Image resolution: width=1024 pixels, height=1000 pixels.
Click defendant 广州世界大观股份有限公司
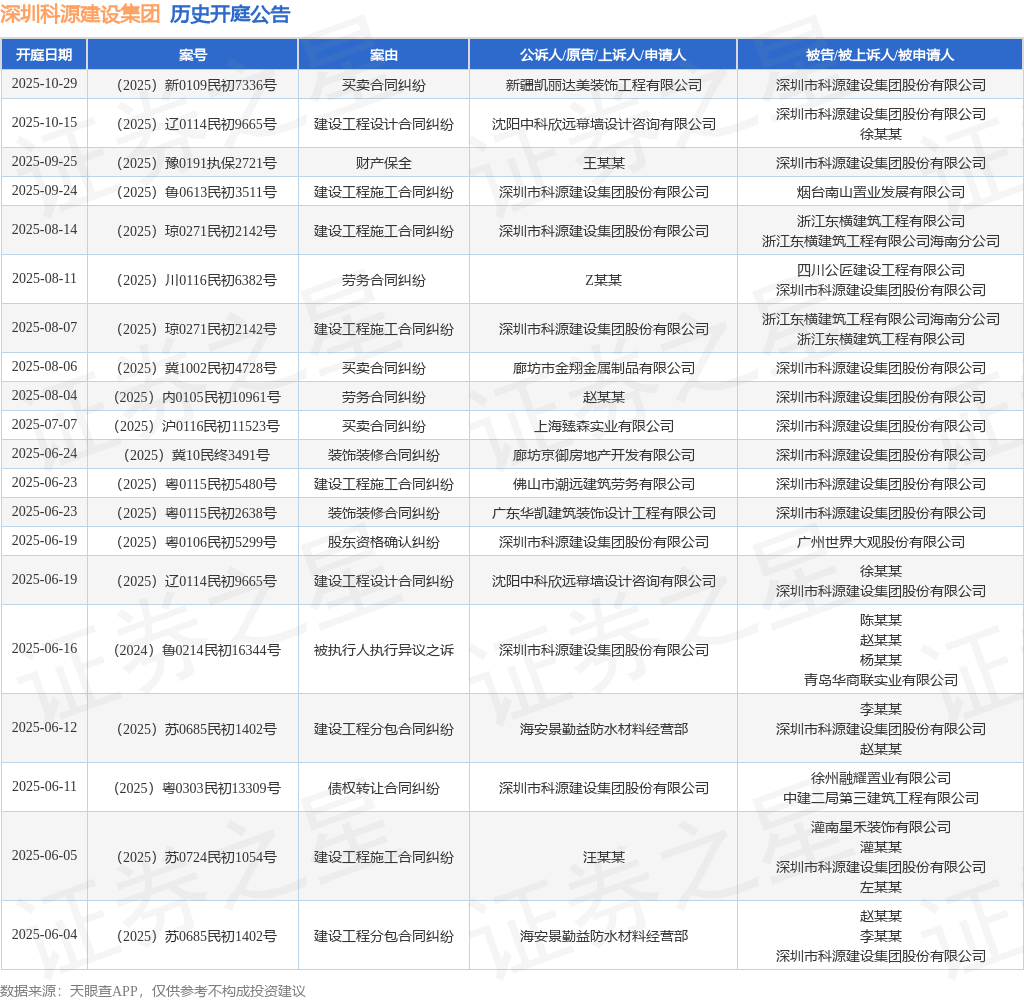880,542
